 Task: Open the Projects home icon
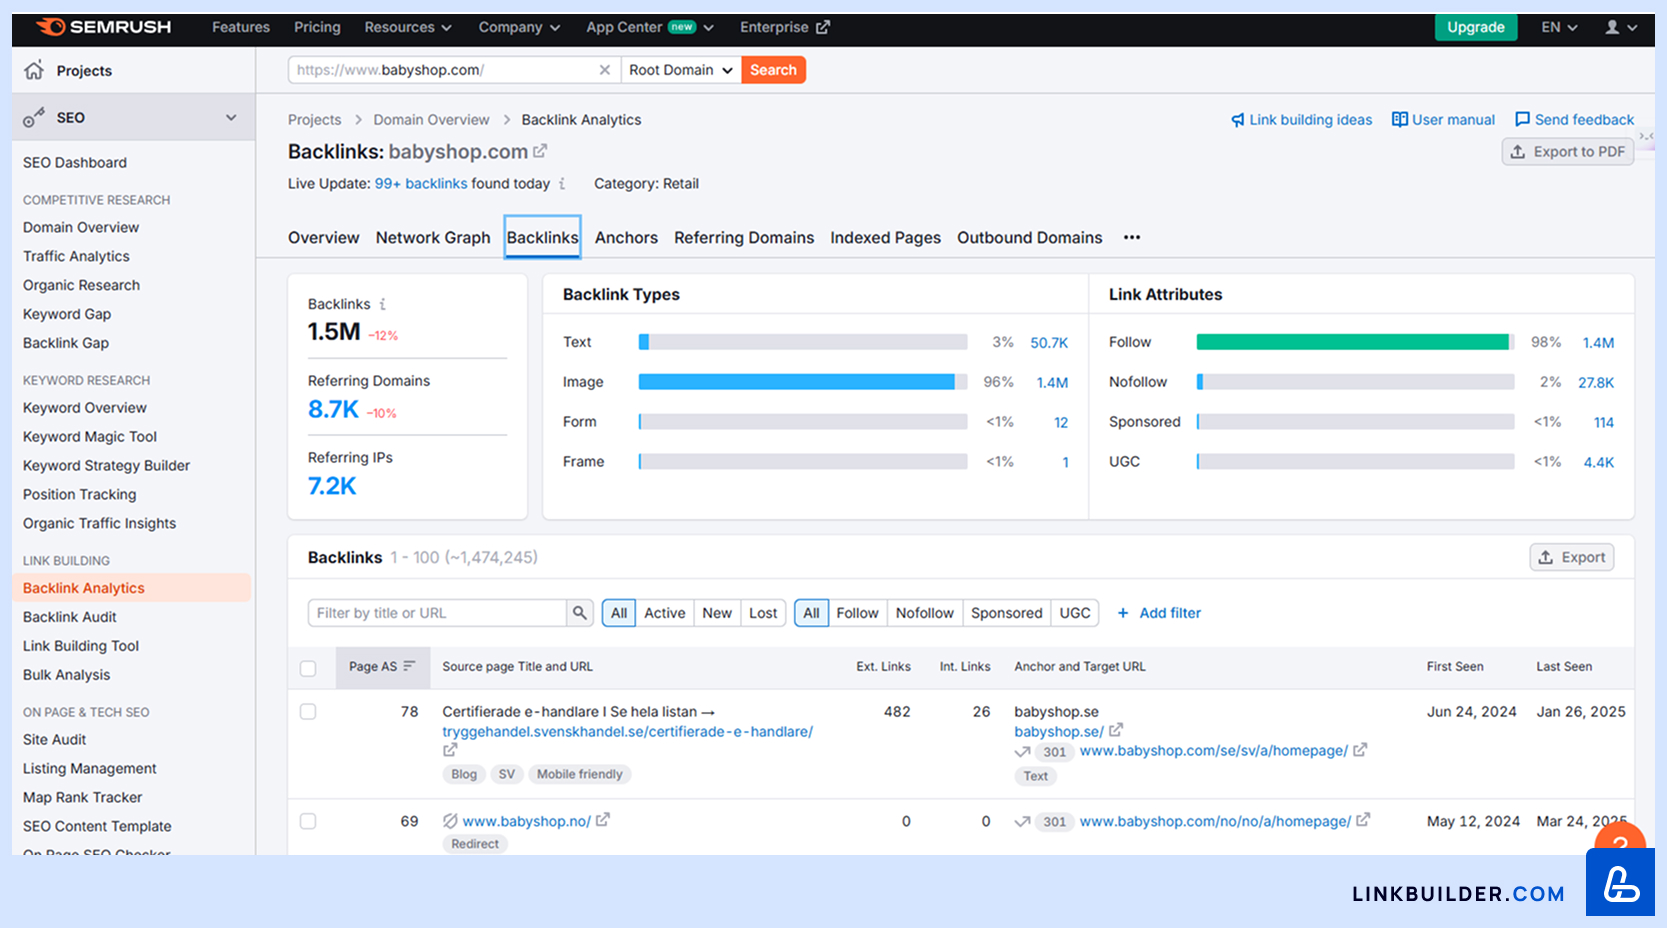pyautogui.click(x=34, y=70)
